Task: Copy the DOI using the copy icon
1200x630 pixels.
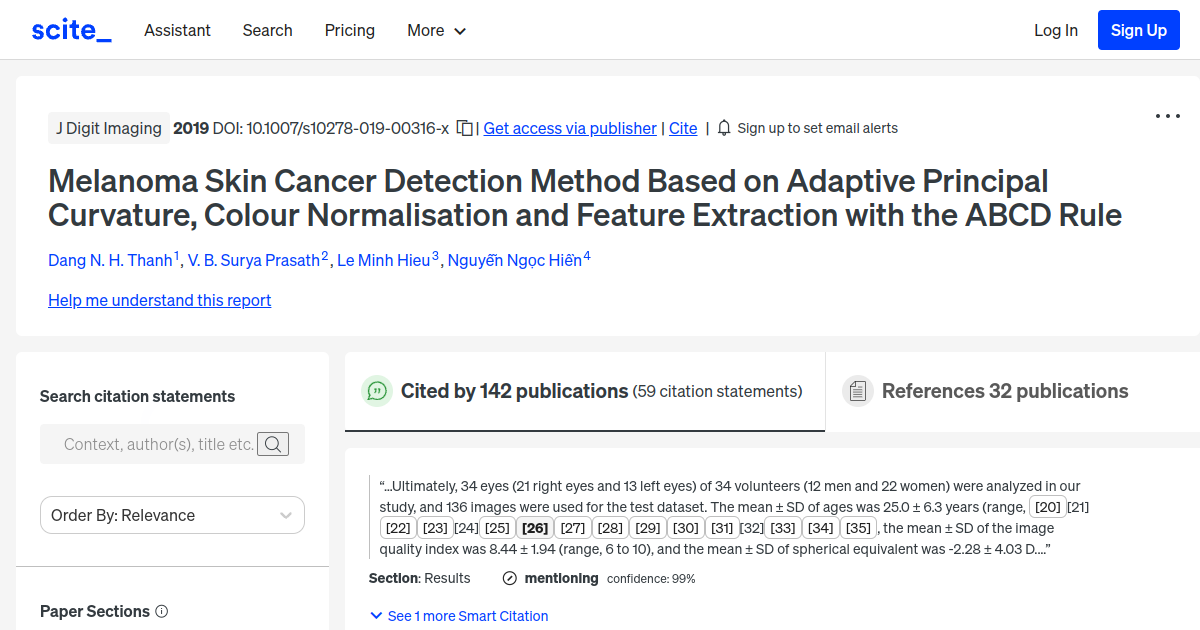Action: [x=464, y=128]
